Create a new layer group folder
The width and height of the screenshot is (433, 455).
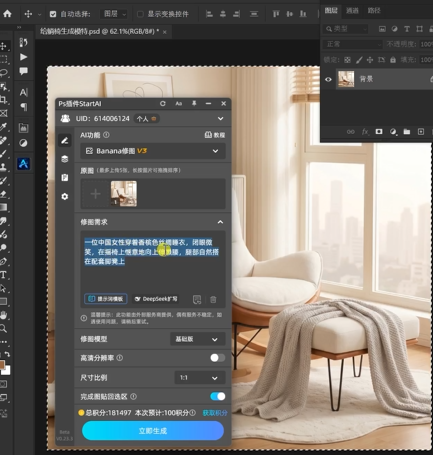(407, 132)
